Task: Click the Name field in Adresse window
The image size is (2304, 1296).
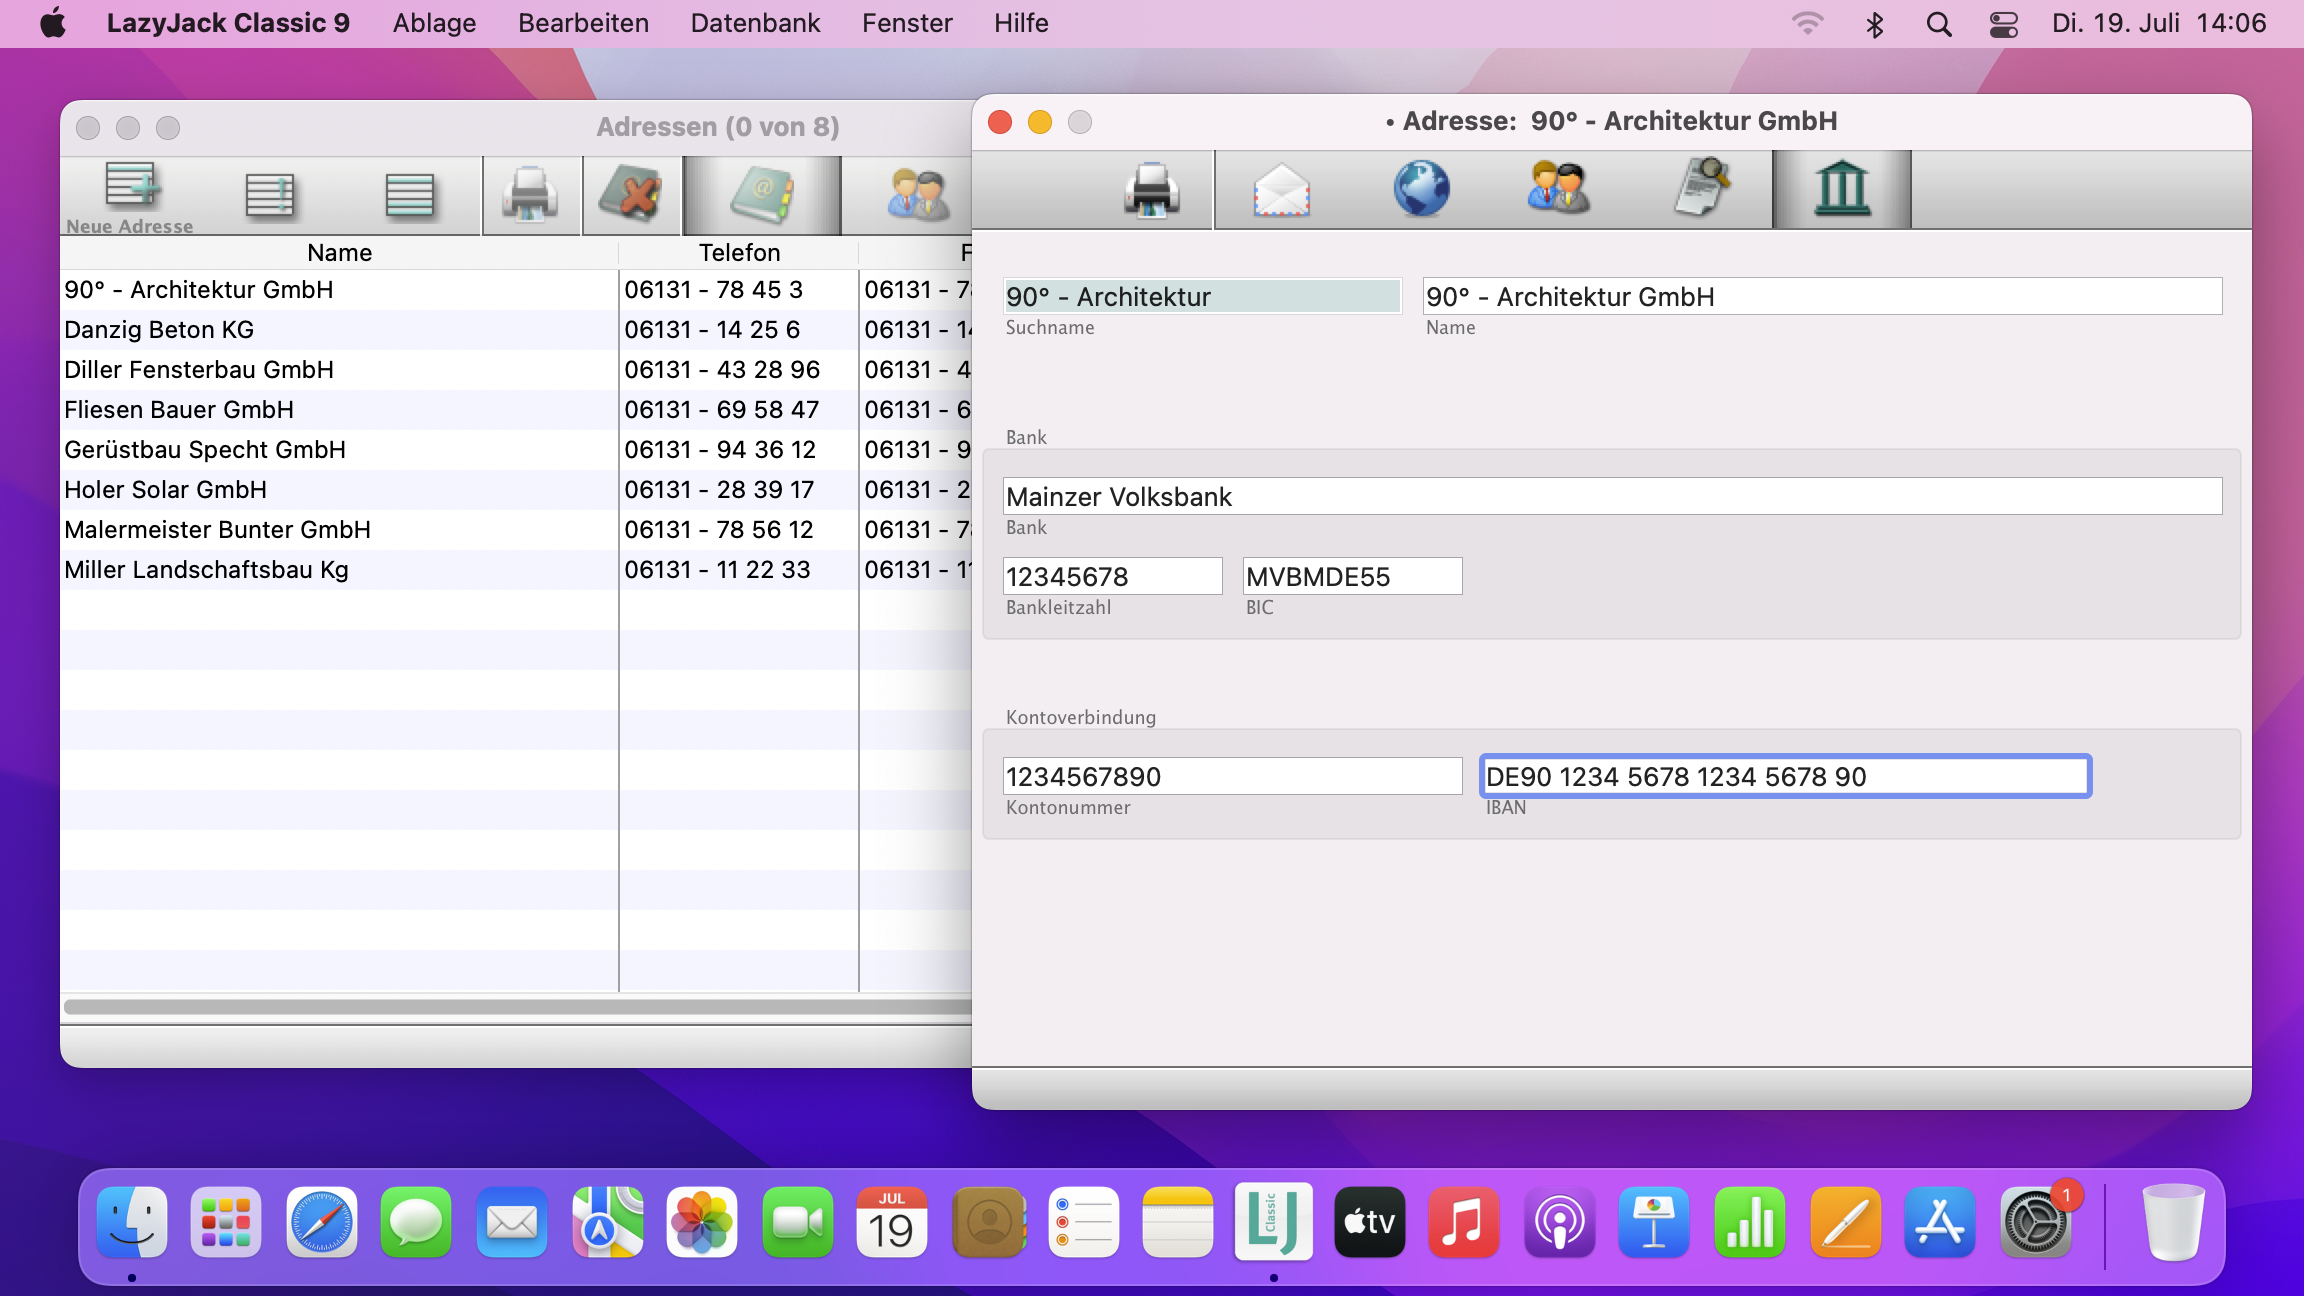Action: 1822,296
